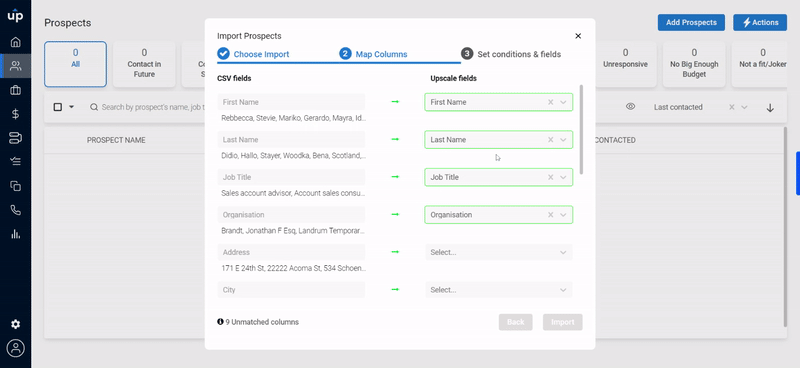Image resolution: width=800 pixels, height=368 pixels.
Task: Click '9 Unmatched columns' text
Action: [262, 322]
